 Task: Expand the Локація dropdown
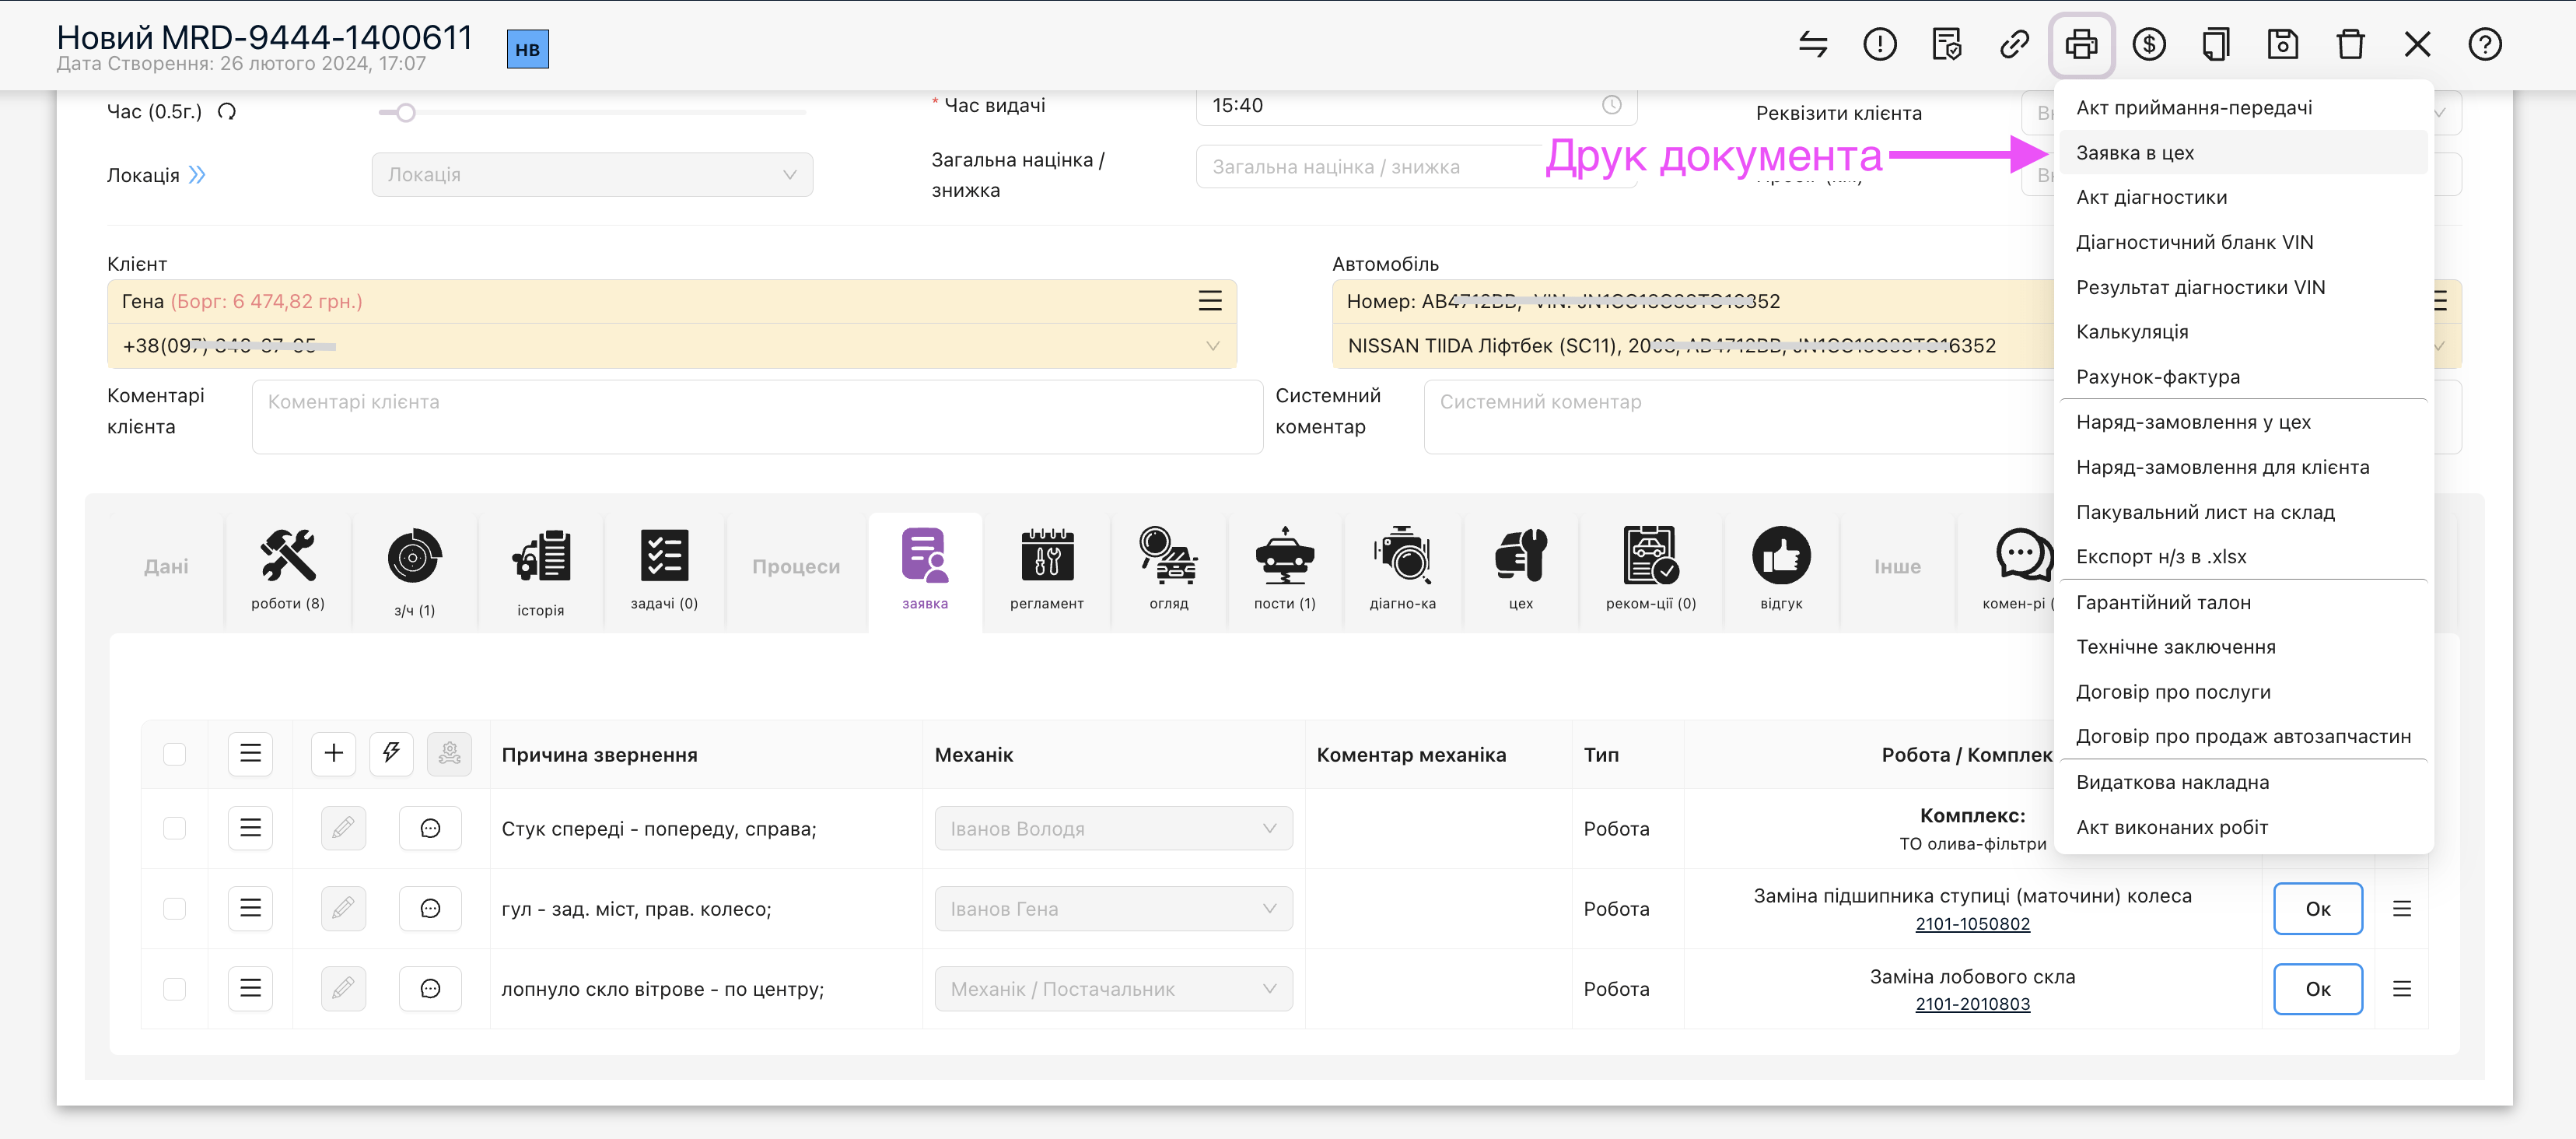click(592, 175)
